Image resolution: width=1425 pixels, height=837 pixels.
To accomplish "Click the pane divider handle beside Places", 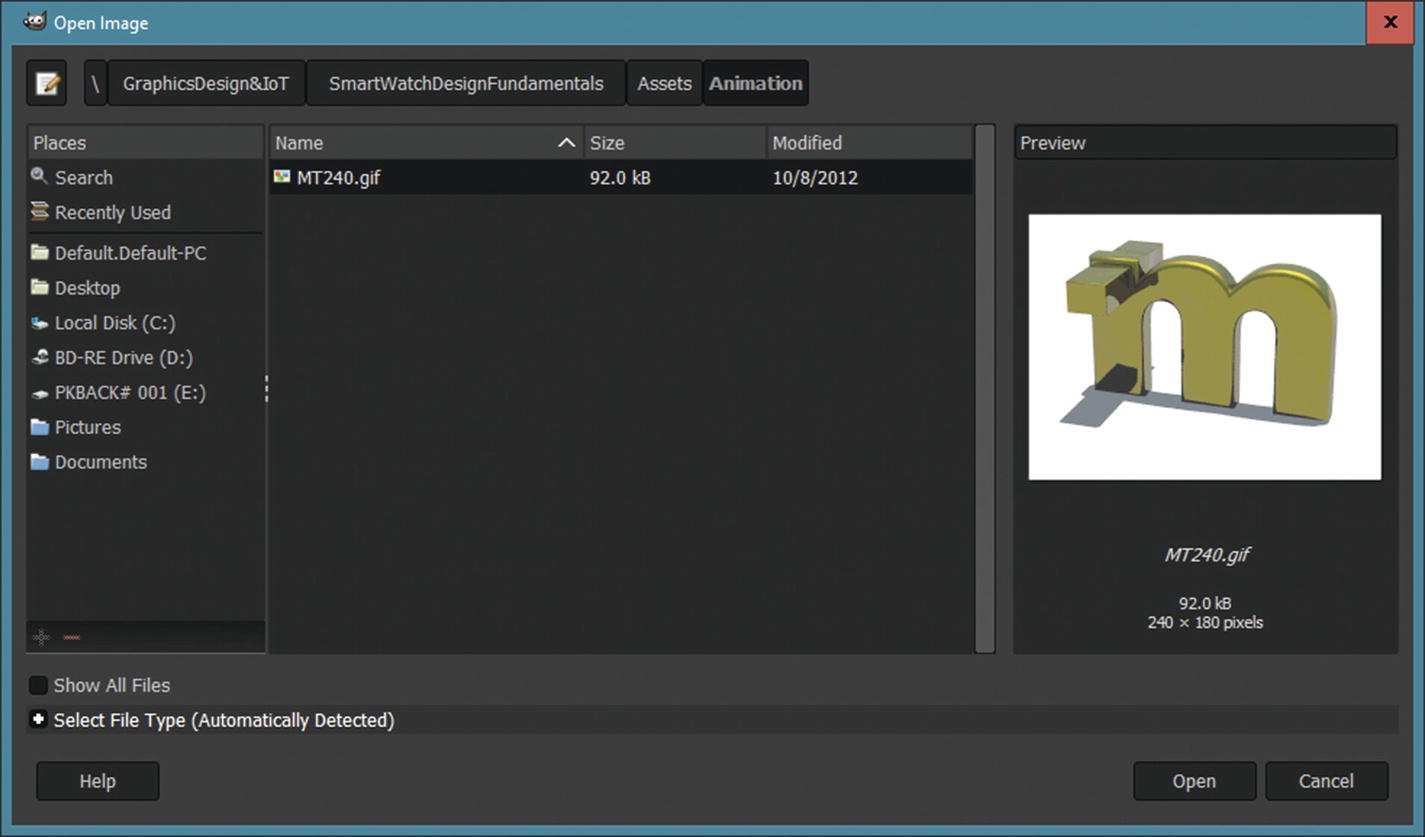I will coord(266,389).
